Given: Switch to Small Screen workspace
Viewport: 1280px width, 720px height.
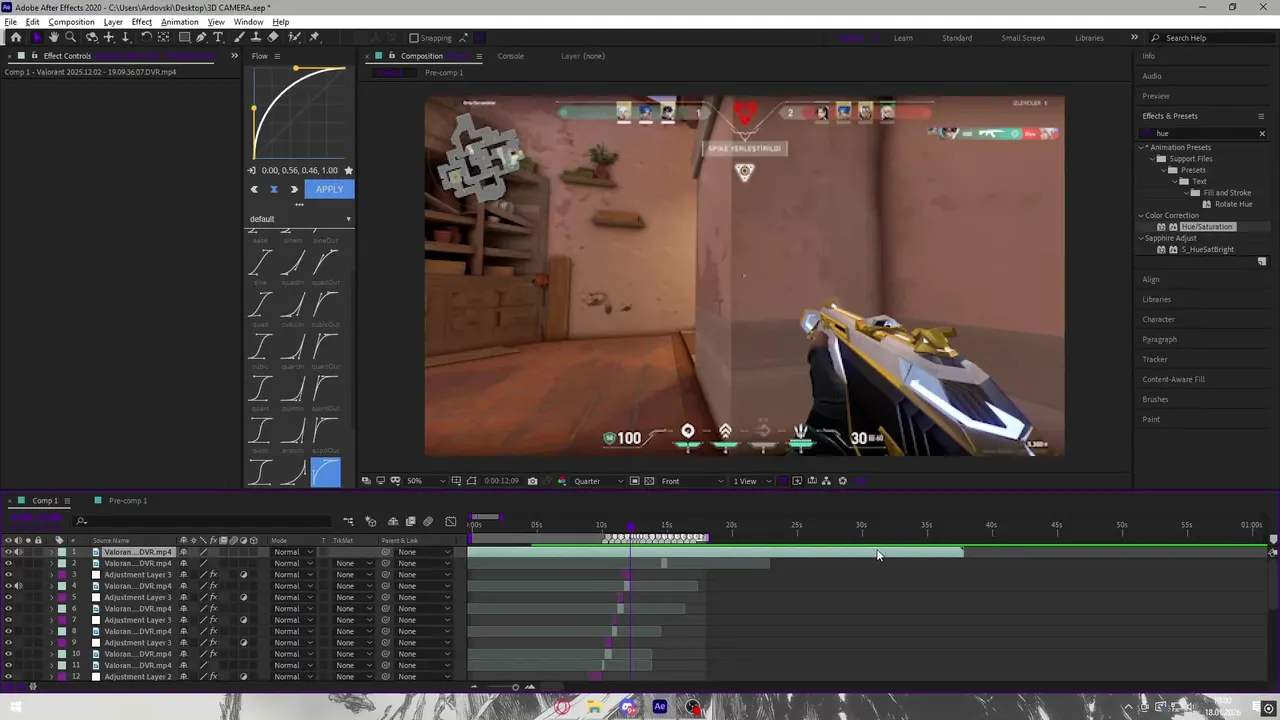Looking at the screenshot, I should [1023, 38].
